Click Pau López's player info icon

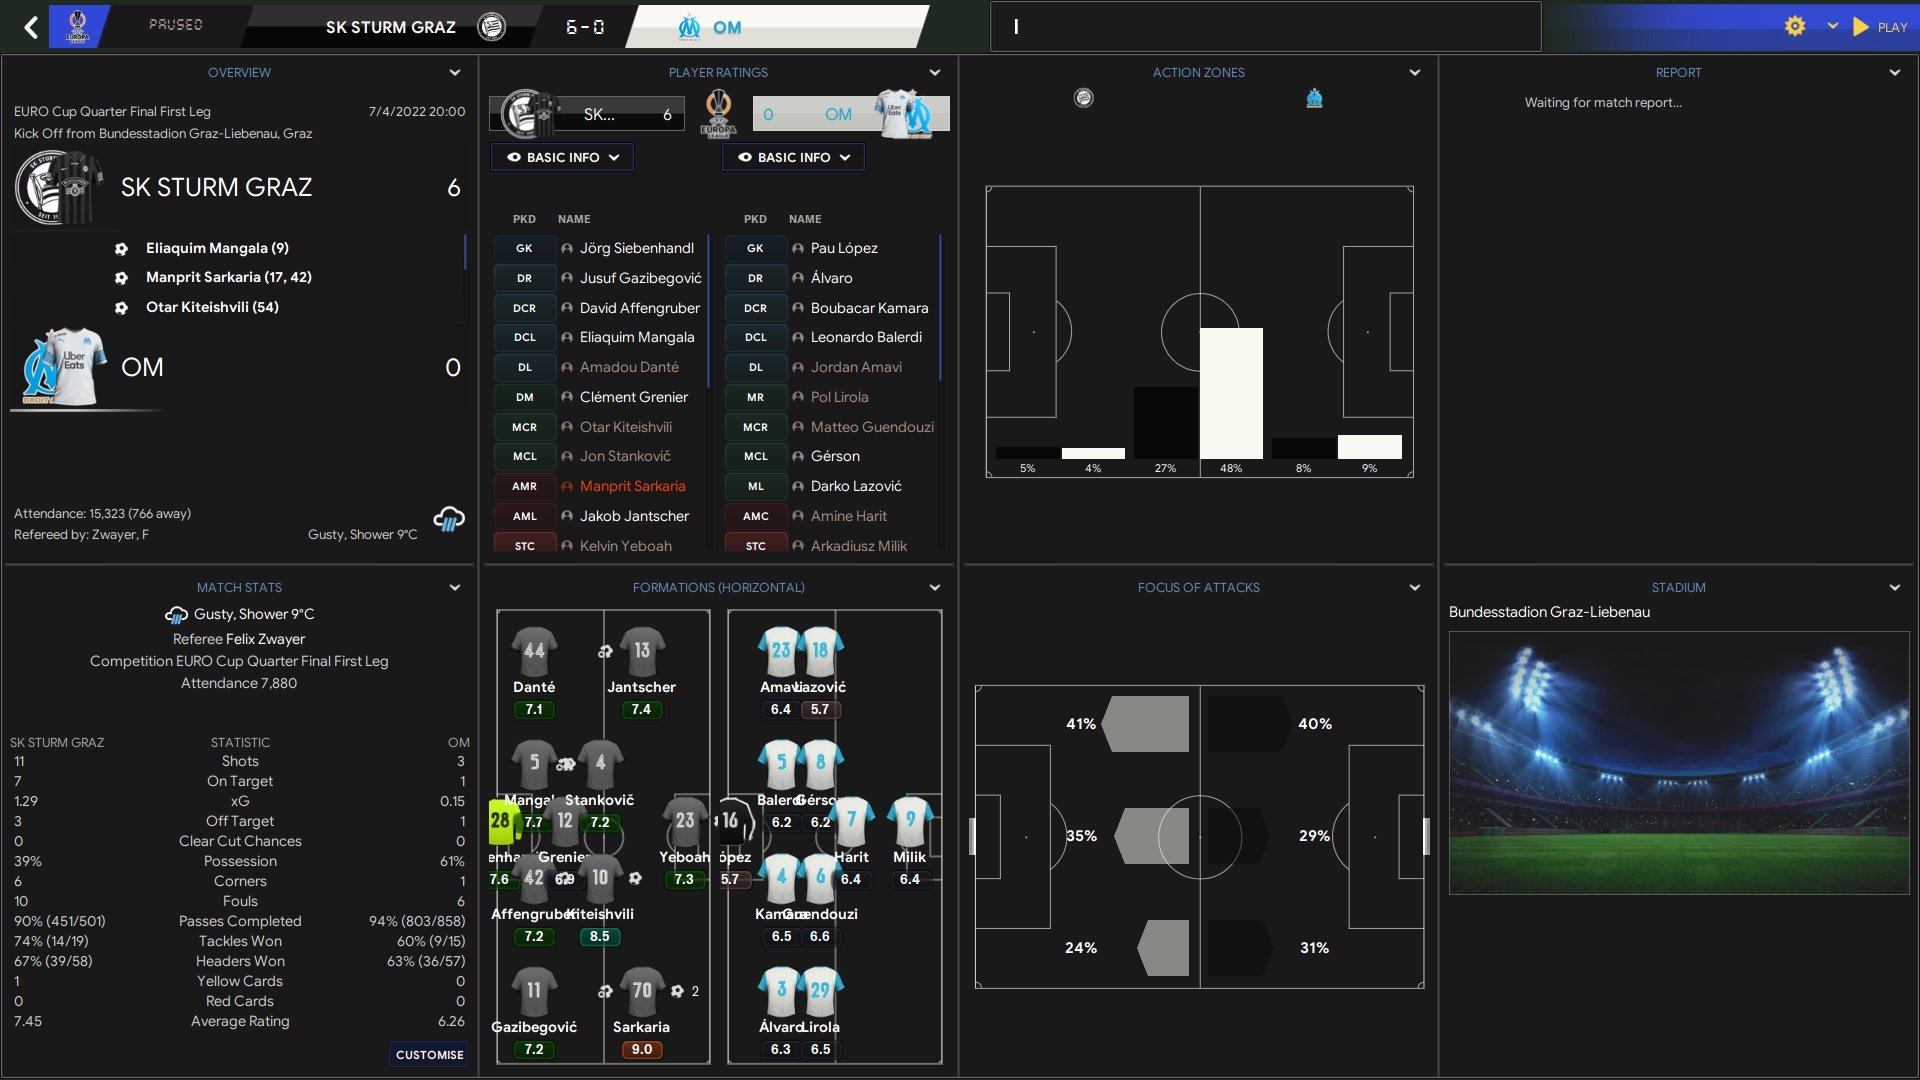pos(798,248)
